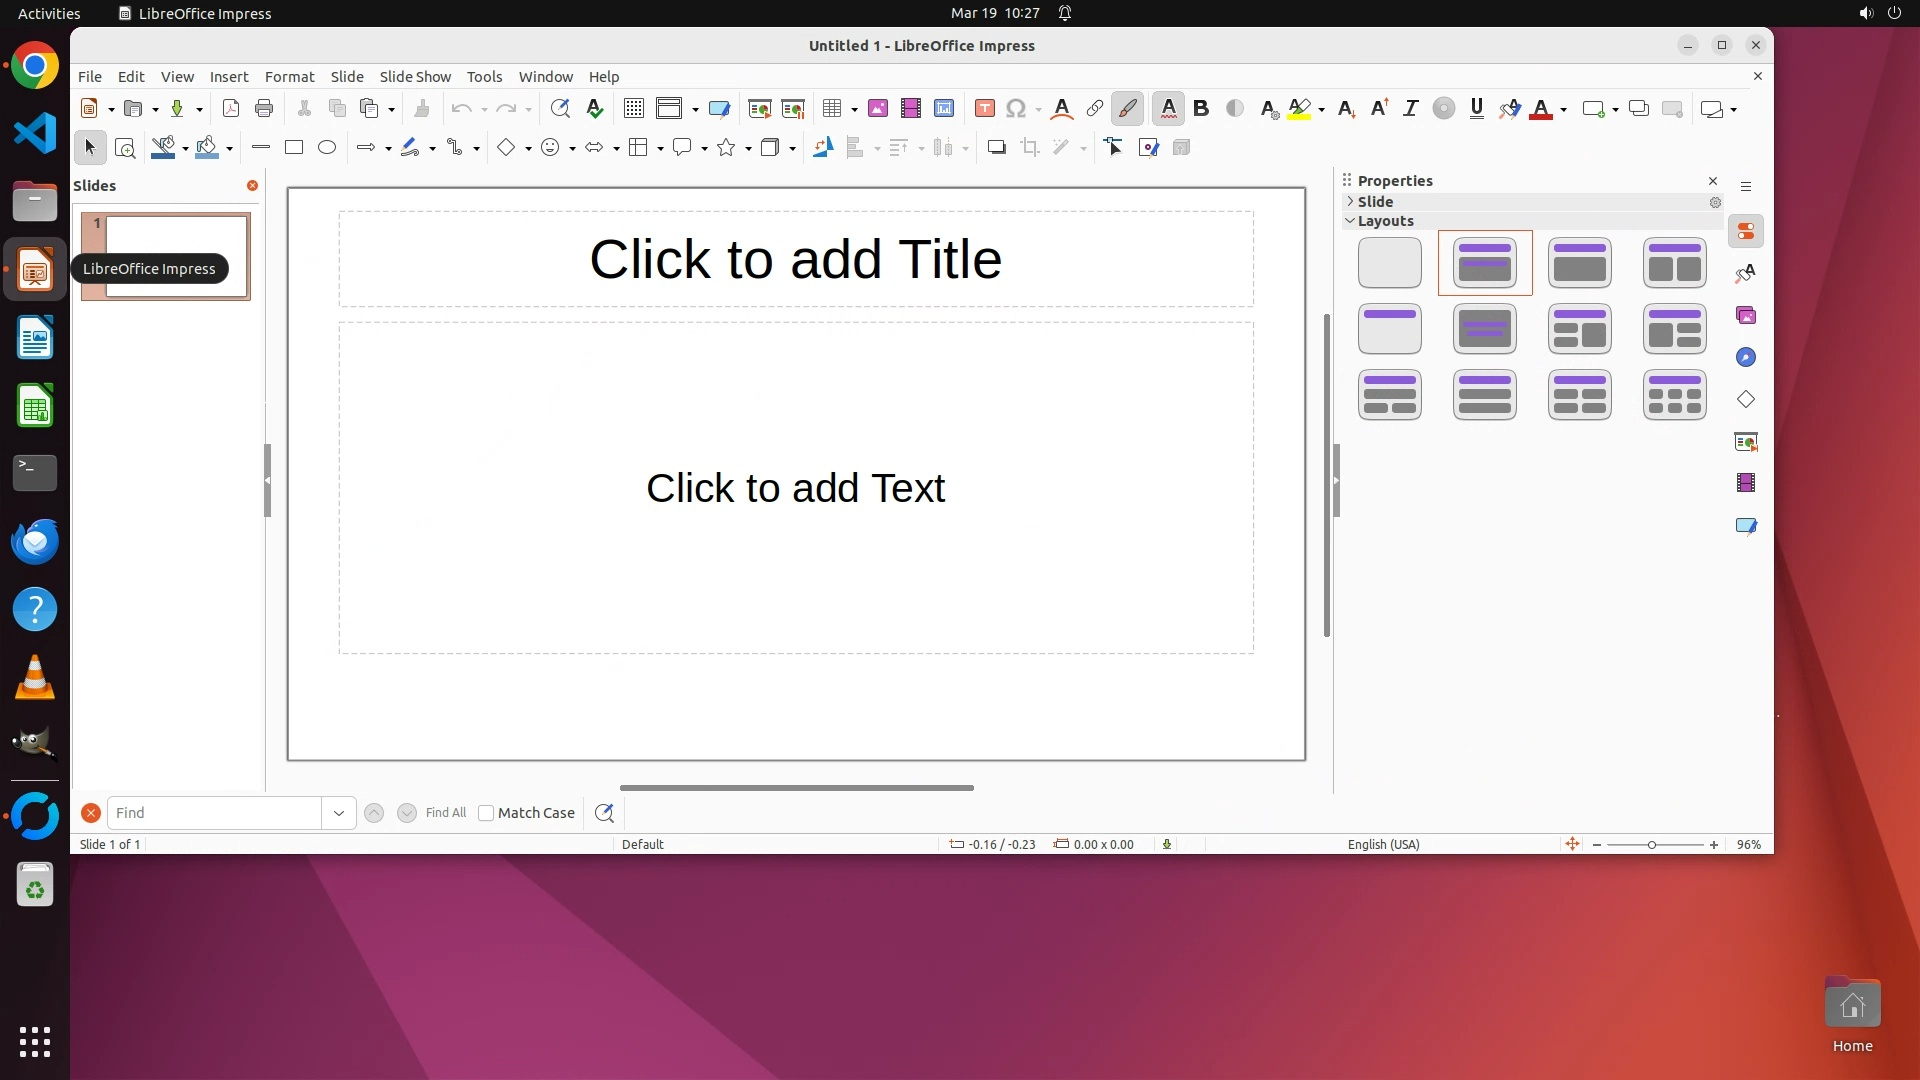Click the Export as PDF icon
This screenshot has width=1920, height=1080.
click(231, 109)
